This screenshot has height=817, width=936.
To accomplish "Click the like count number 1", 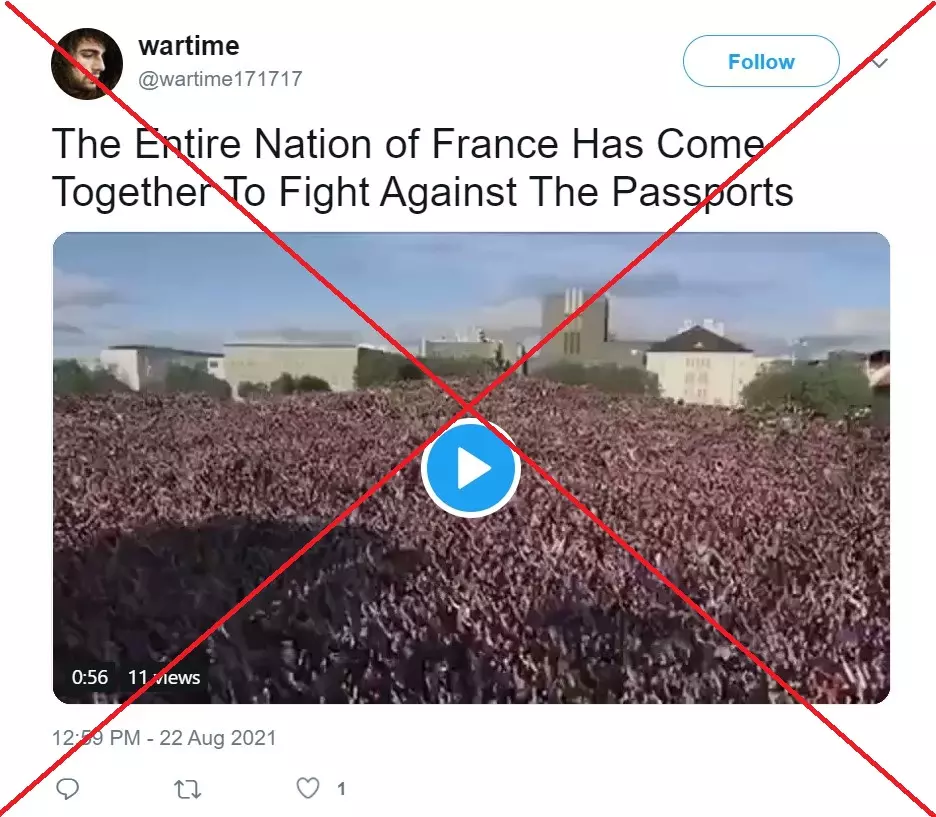I will pos(341,789).
